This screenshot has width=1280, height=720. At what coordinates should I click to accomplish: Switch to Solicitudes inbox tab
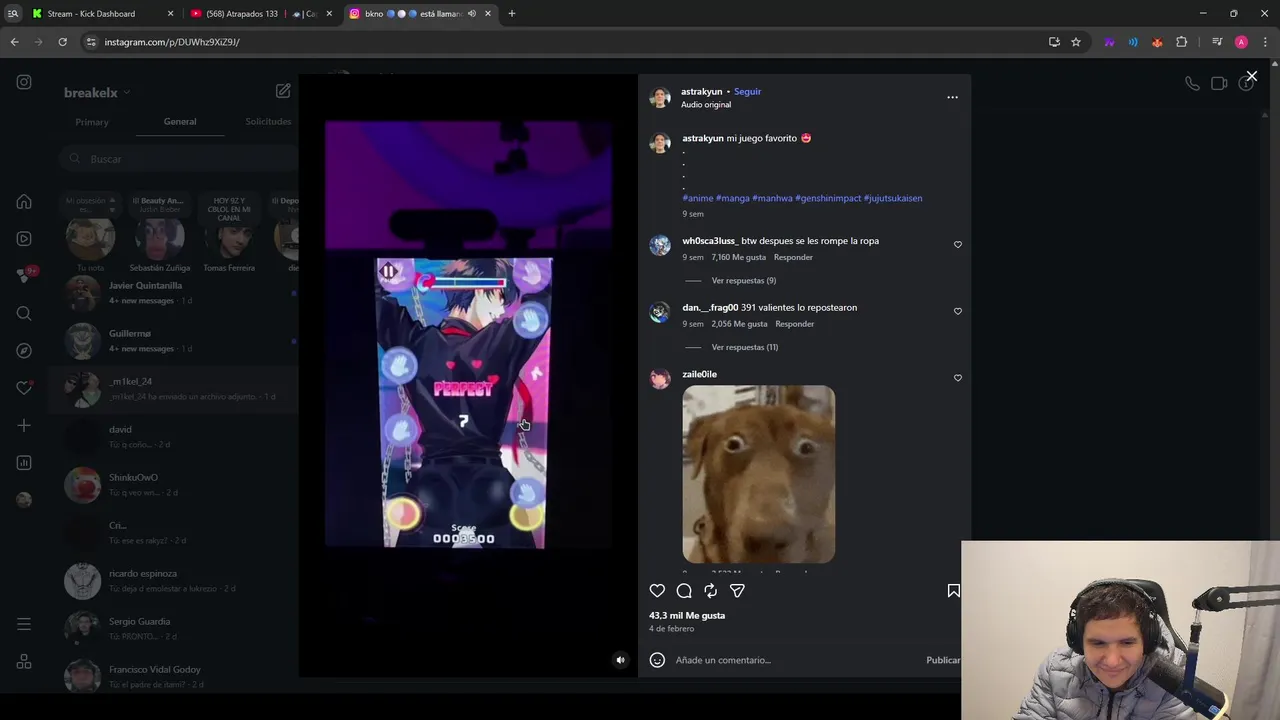click(268, 122)
